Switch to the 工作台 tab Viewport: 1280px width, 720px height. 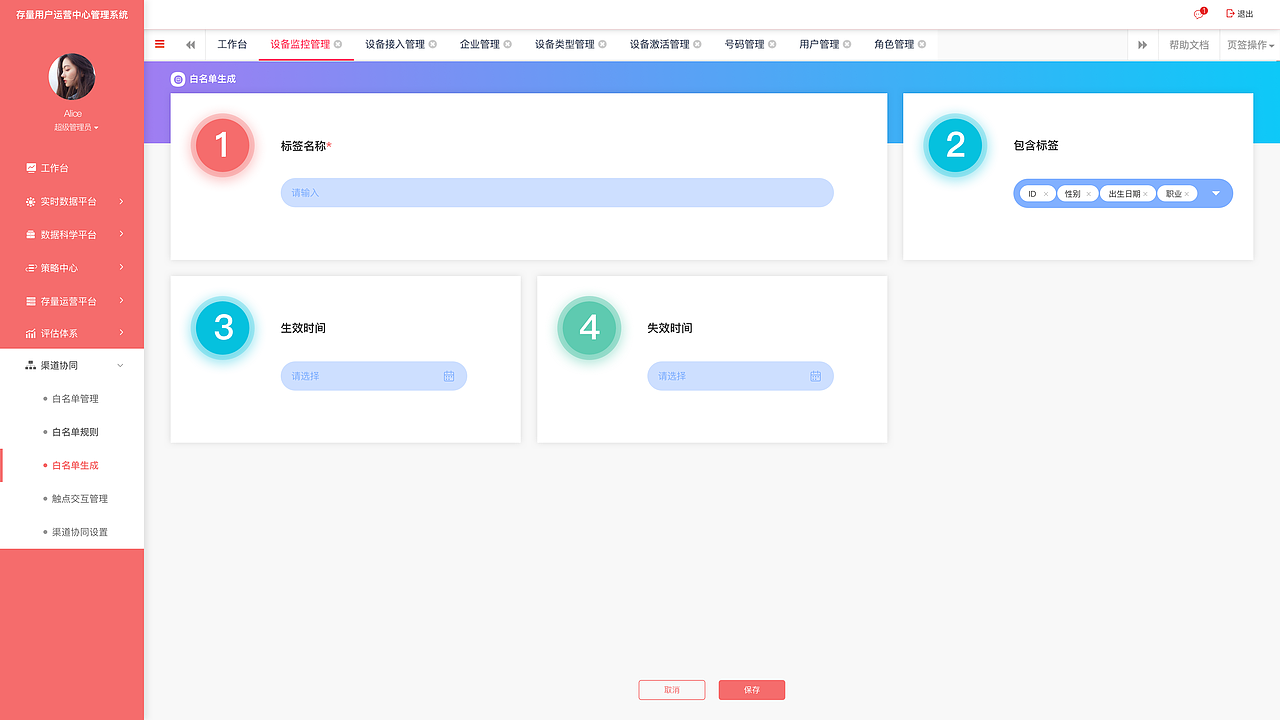[232, 45]
